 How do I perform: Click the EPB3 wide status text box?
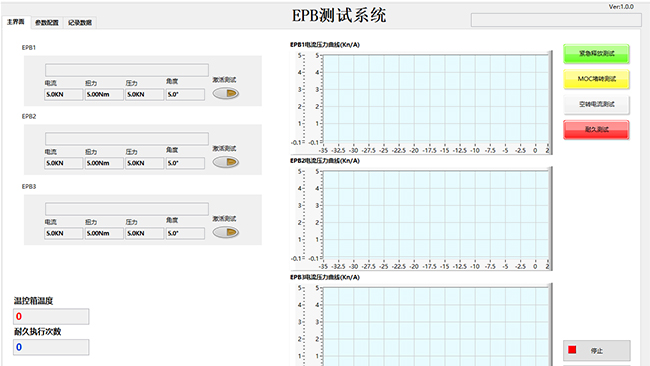click(x=127, y=208)
